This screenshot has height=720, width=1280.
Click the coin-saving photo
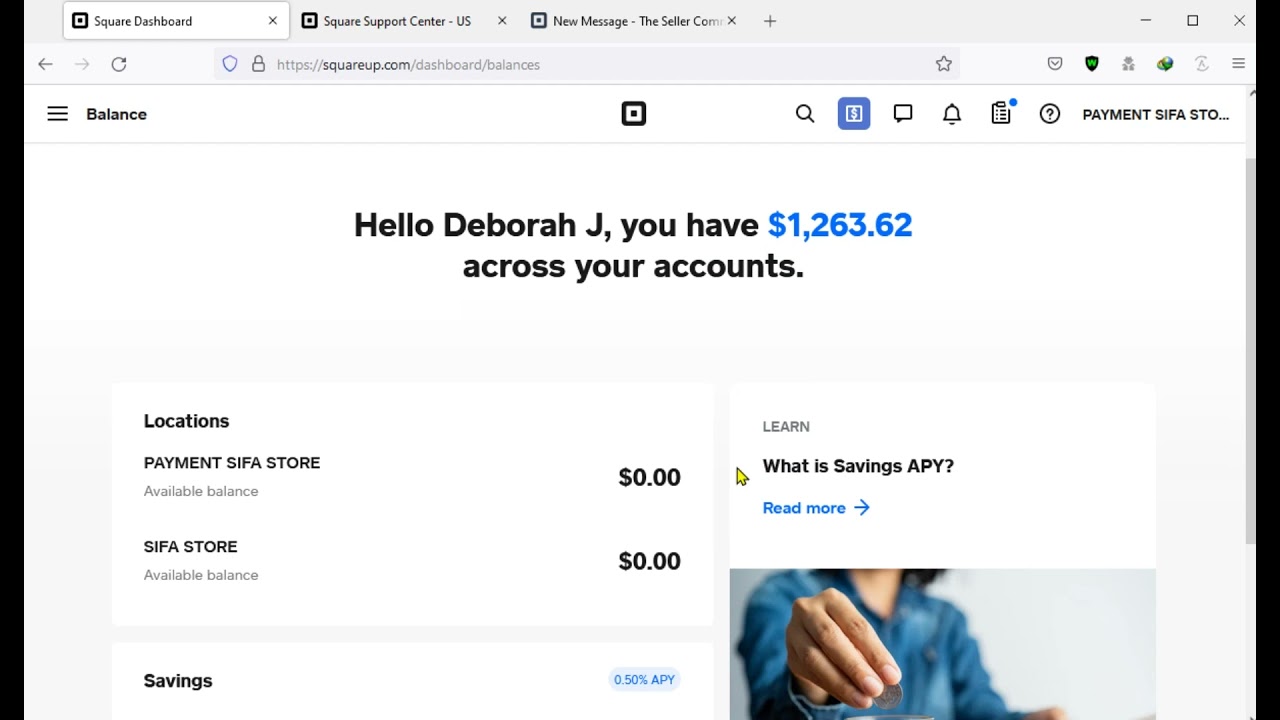point(942,644)
